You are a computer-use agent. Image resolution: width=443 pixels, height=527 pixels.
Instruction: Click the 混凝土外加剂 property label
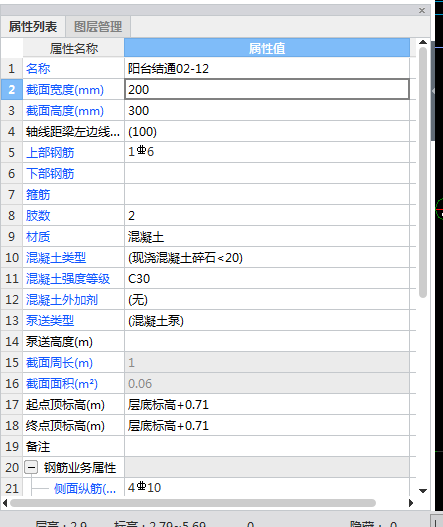click(62, 299)
